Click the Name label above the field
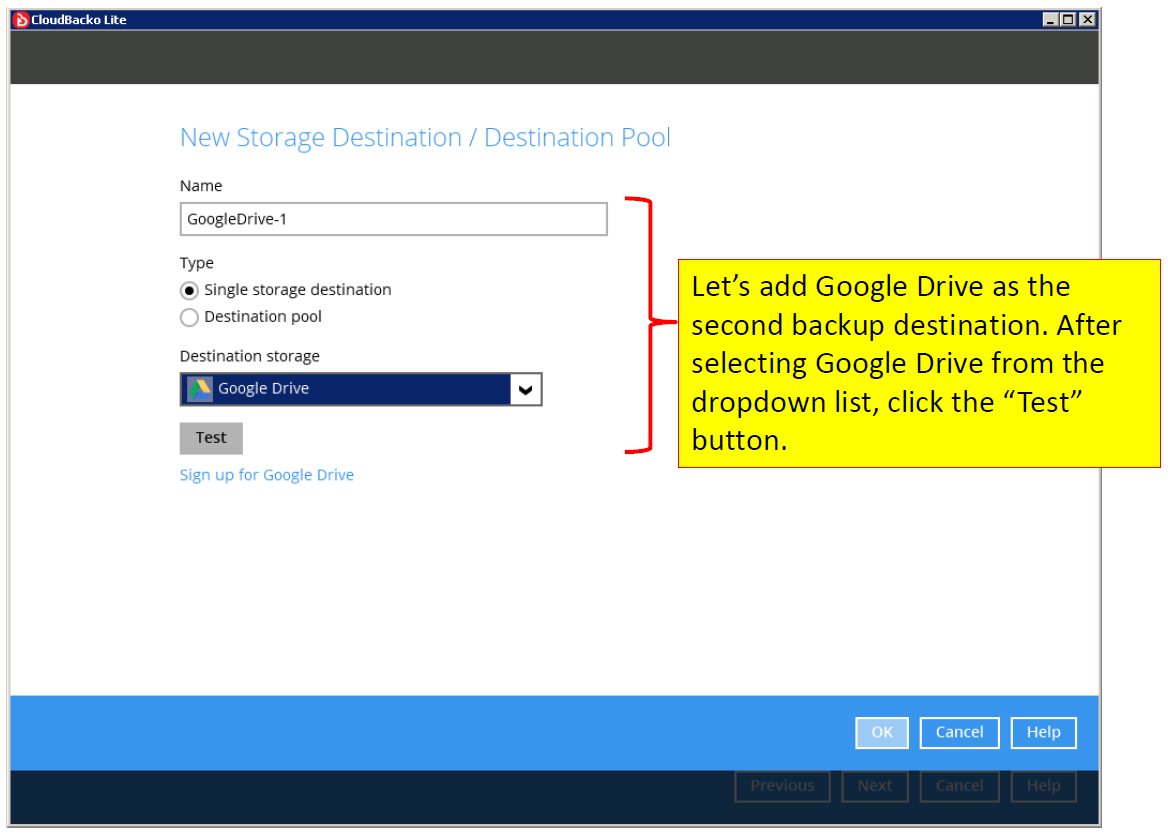Viewport: 1168px width, 835px height. [201, 185]
